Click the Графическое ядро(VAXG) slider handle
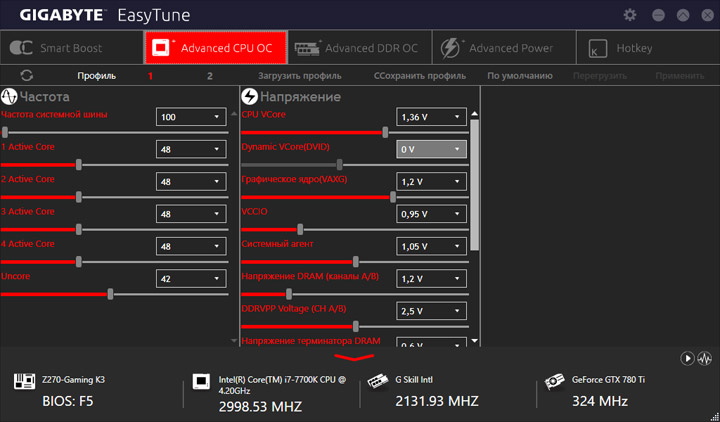Screen dimensions: 720x422 [x=393, y=197]
